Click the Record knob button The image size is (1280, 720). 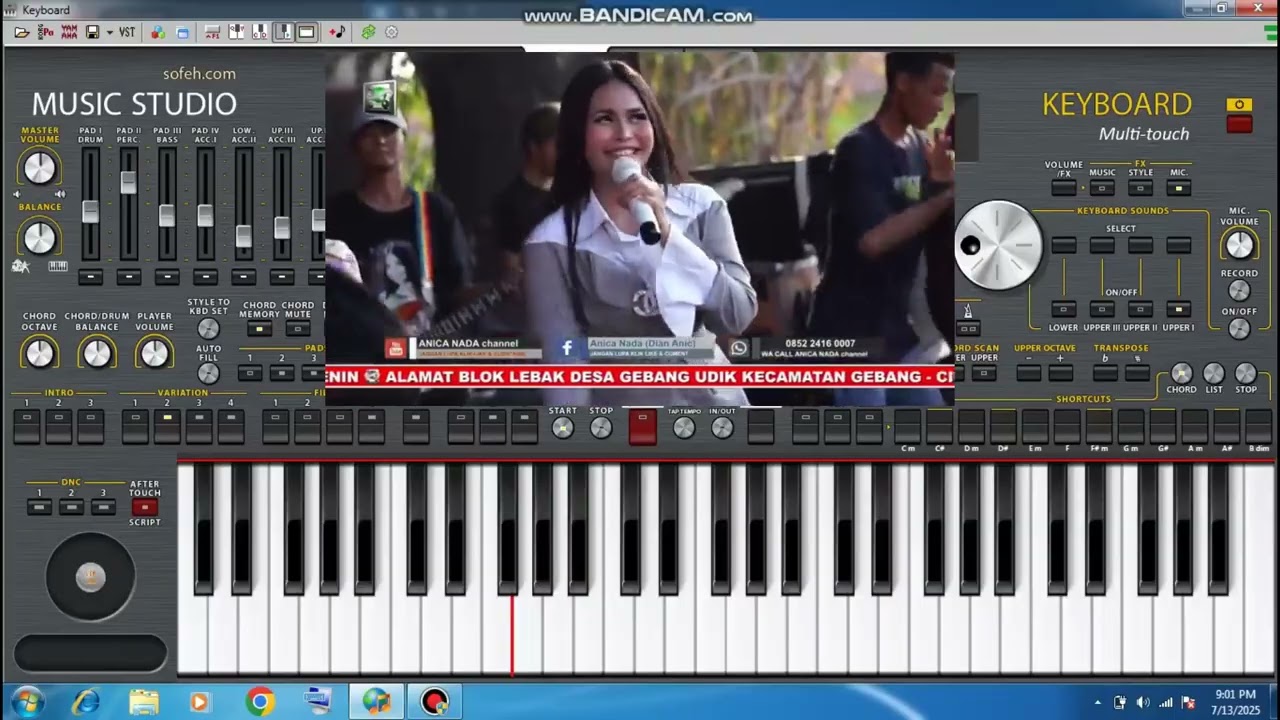1239,291
